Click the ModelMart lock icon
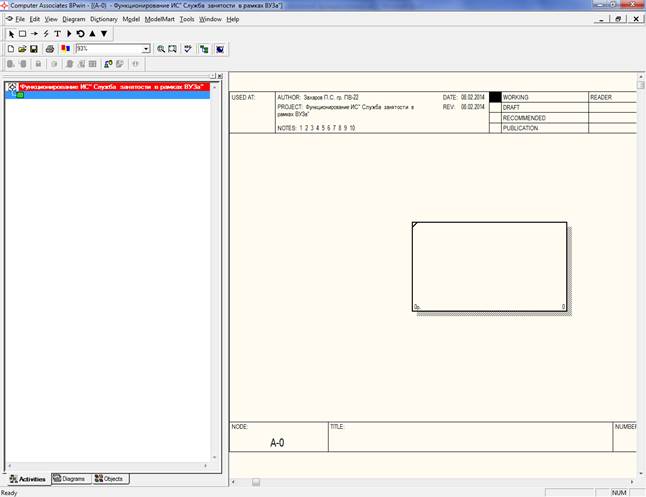The image size is (646, 497). coord(38,64)
